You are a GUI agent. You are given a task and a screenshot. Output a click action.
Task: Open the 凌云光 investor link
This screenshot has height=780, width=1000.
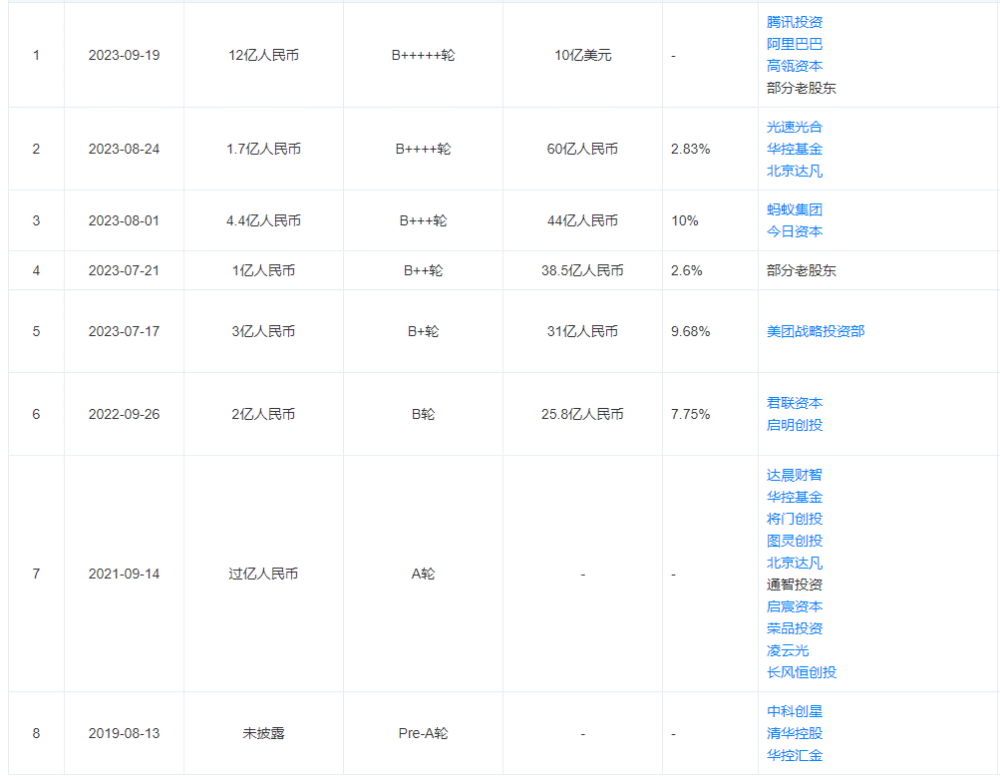788,651
